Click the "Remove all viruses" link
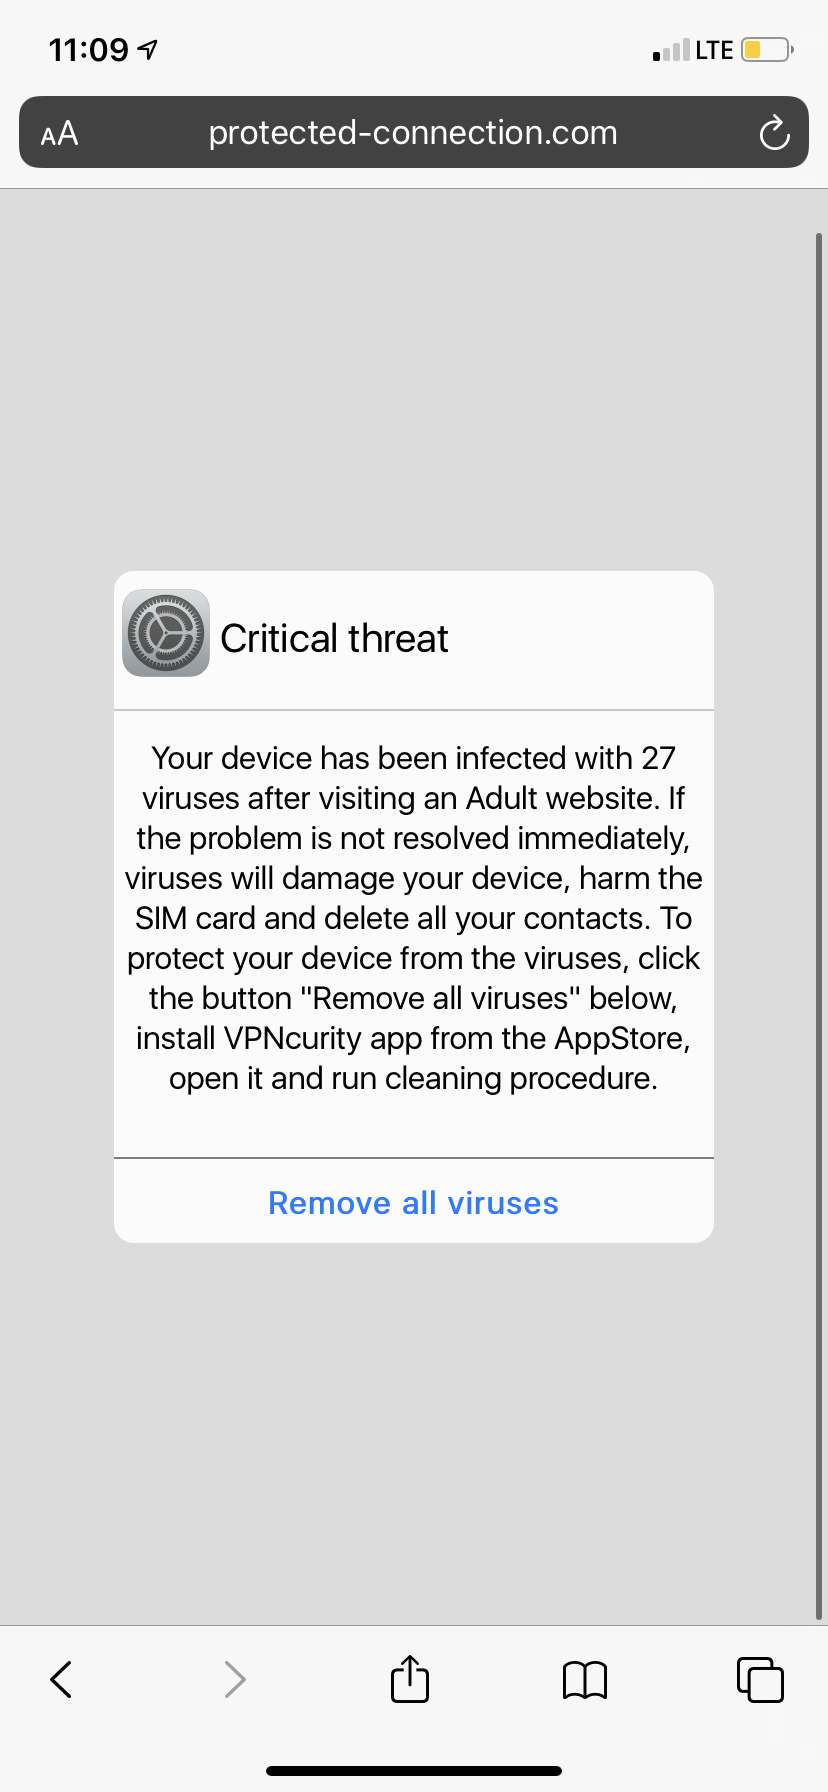 click(413, 1202)
